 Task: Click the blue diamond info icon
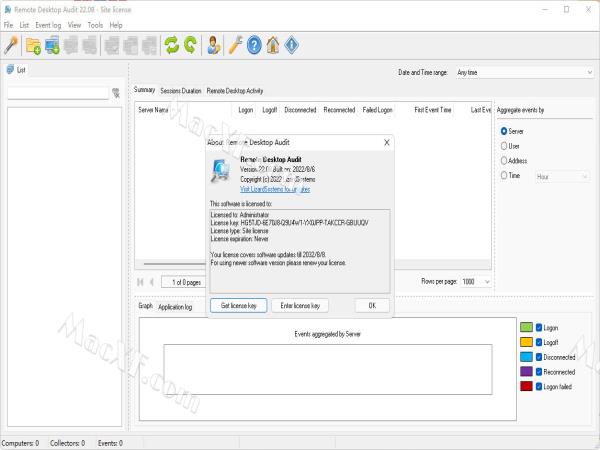(291, 45)
